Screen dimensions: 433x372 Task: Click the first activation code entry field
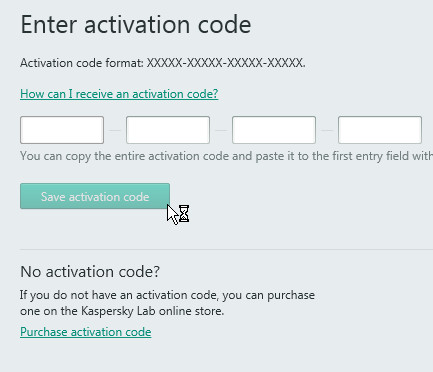click(x=62, y=130)
